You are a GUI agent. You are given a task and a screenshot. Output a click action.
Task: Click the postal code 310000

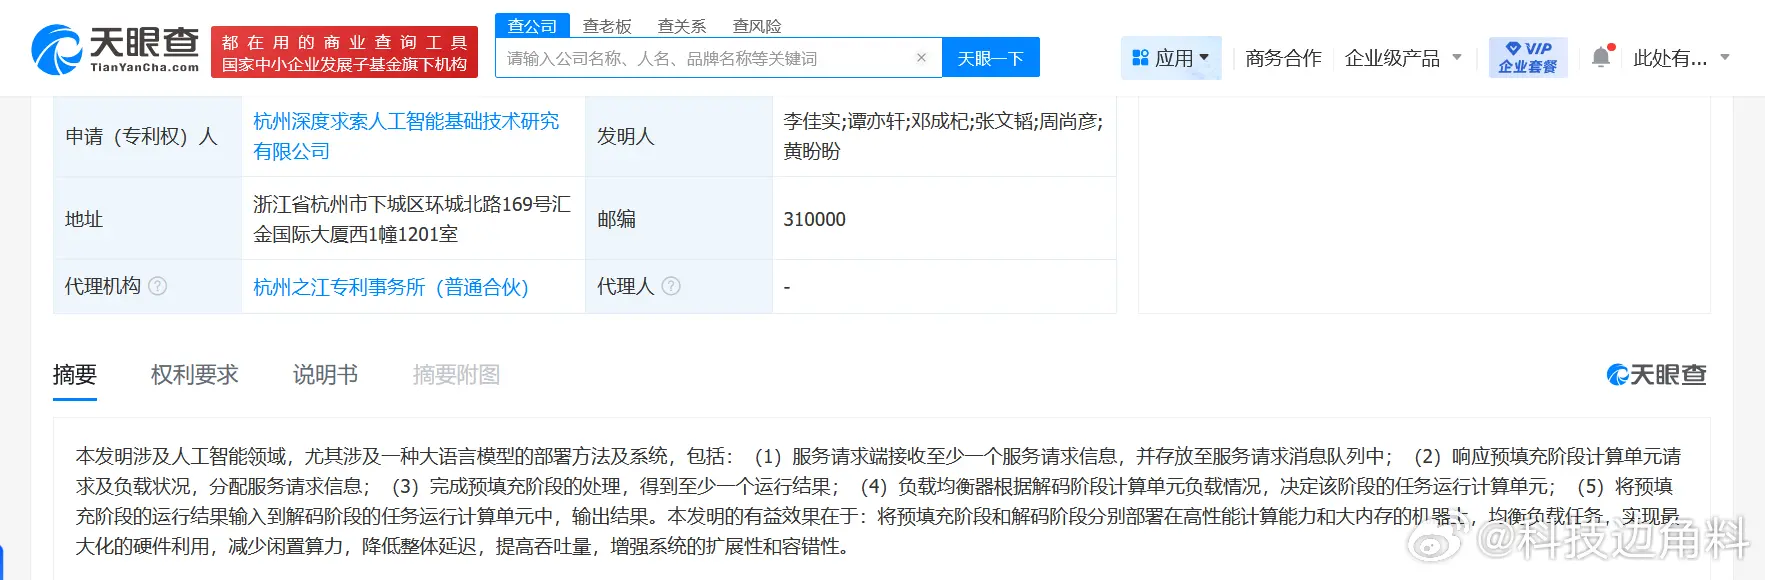coord(815,219)
